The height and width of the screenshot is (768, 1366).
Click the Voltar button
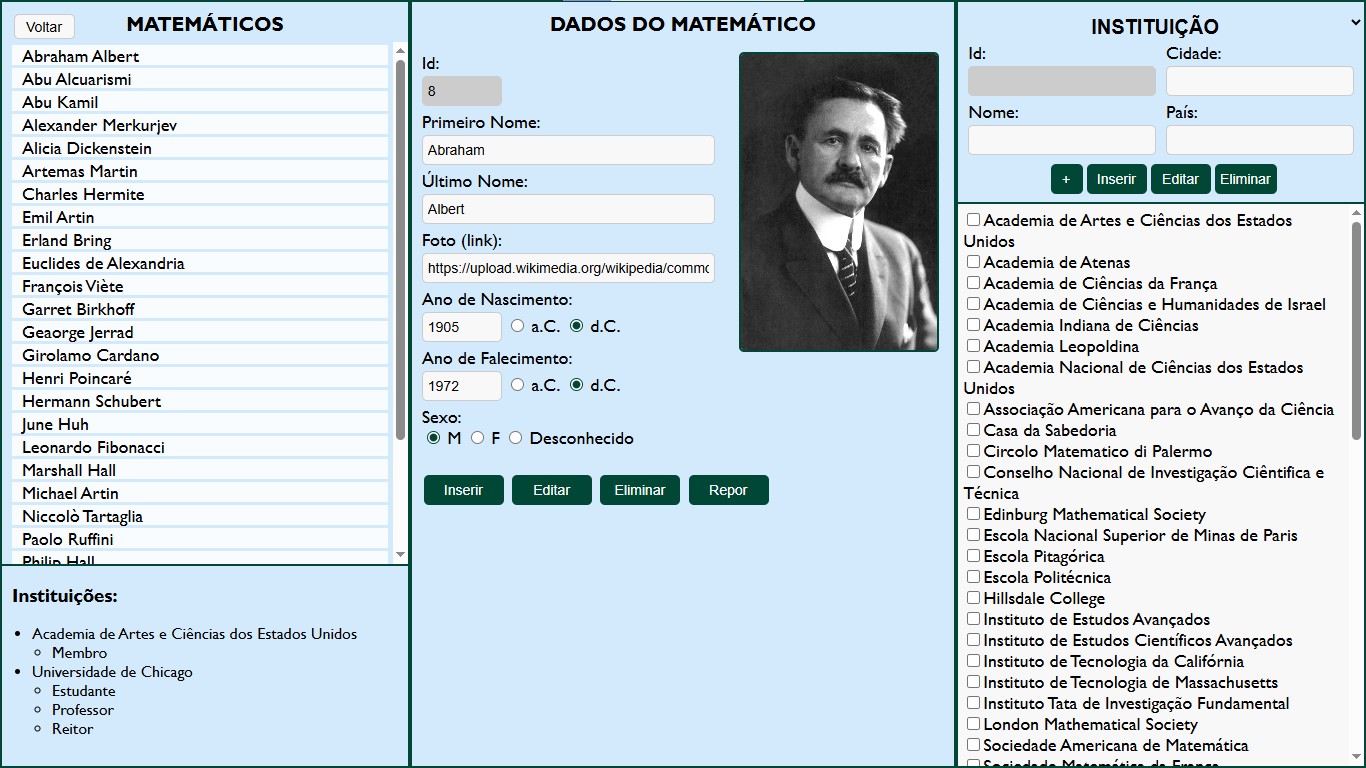click(x=44, y=27)
